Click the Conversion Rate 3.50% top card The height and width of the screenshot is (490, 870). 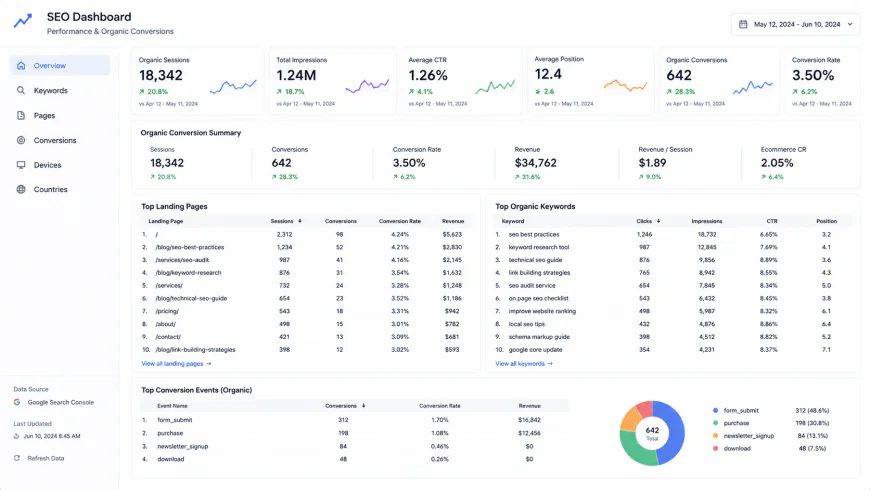click(822, 81)
